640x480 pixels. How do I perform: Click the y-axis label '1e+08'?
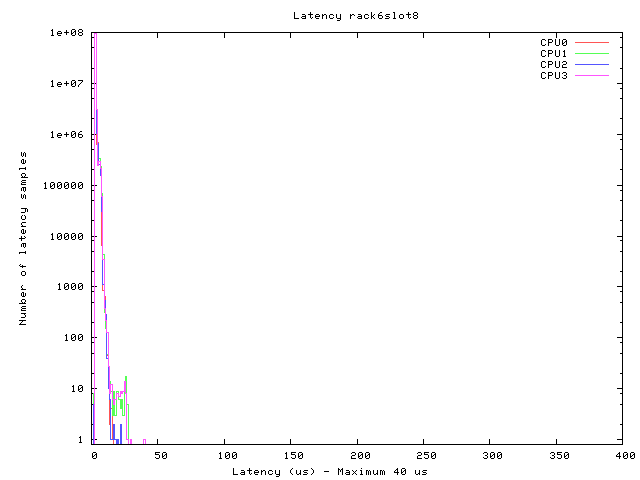[x=67, y=33]
